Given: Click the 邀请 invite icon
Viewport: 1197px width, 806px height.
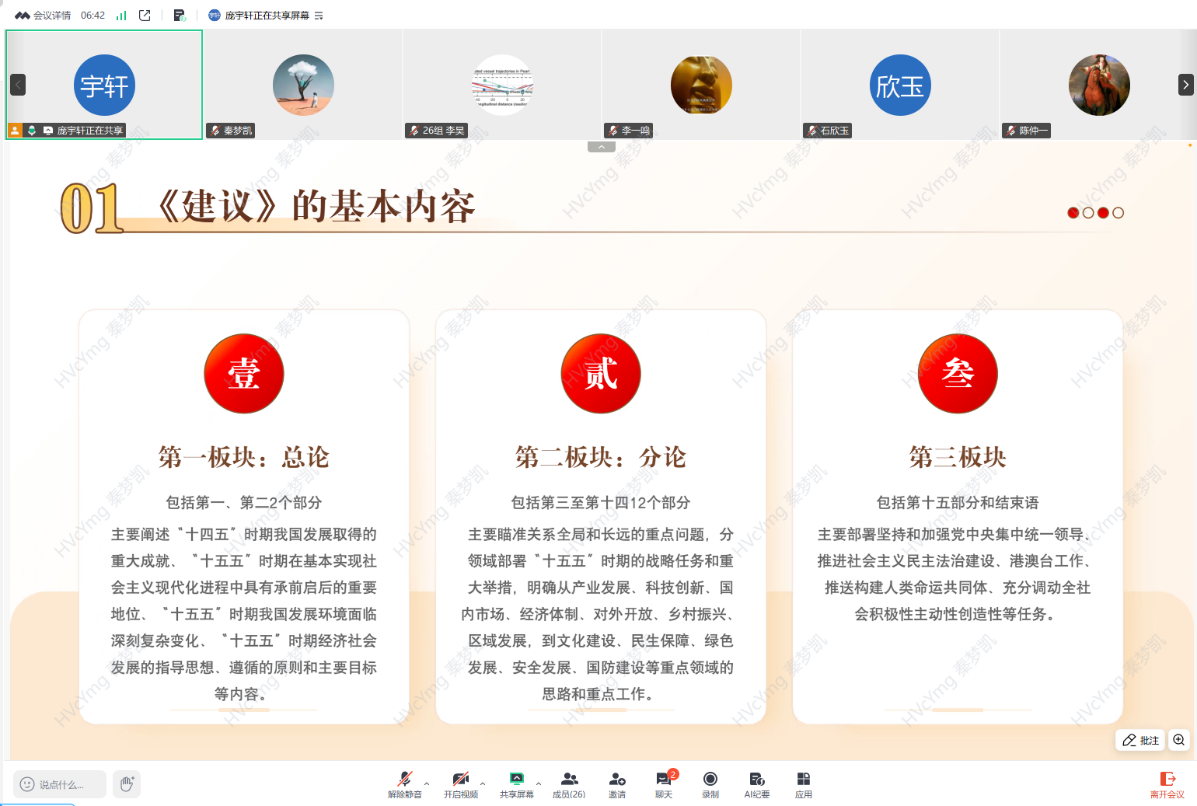Looking at the screenshot, I should point(617,783).
